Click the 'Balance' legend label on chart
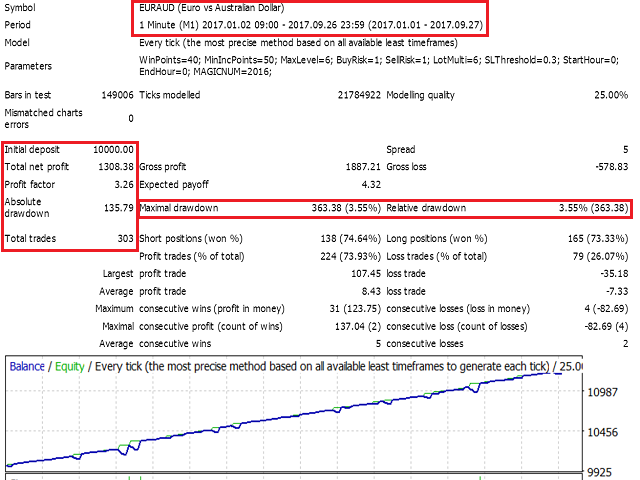640x480 pixels. 27,366
